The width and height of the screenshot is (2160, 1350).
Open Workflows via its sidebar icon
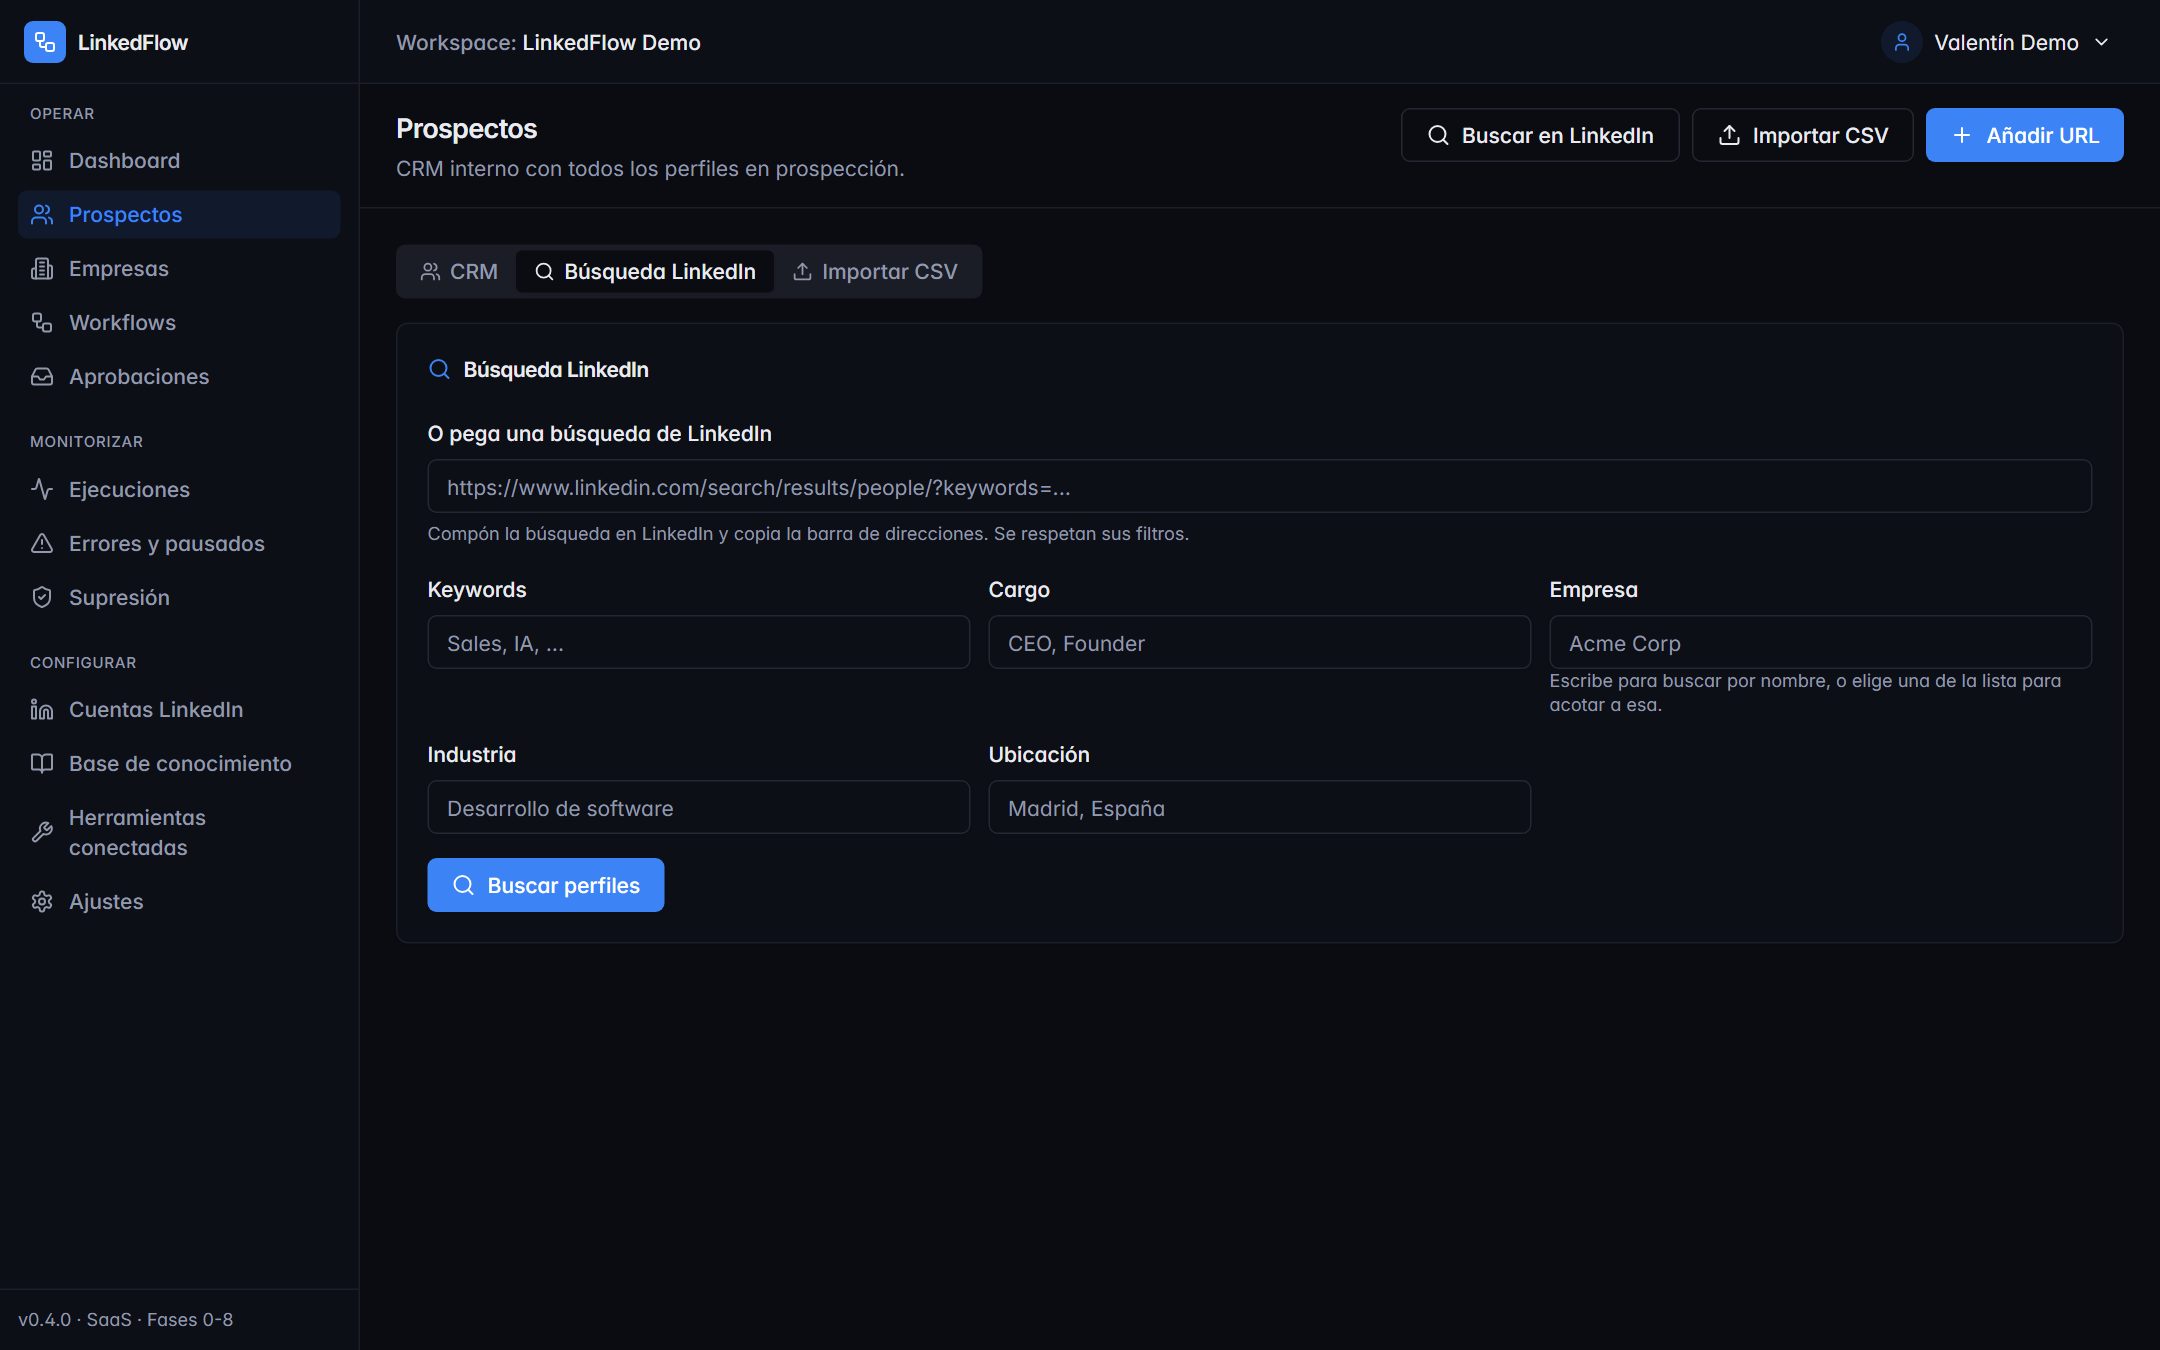pyautogui.click(x=42, y=323)
